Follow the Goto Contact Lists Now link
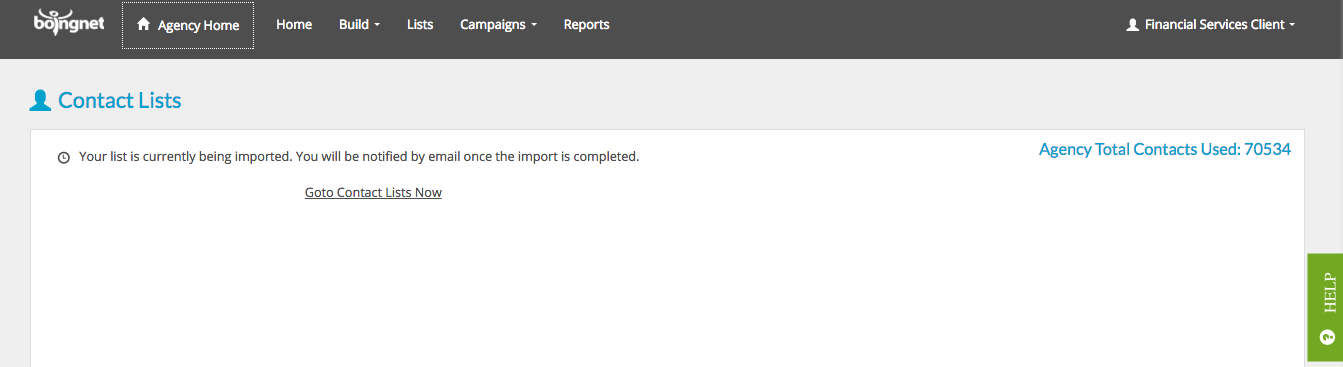 tap(373, 192)
